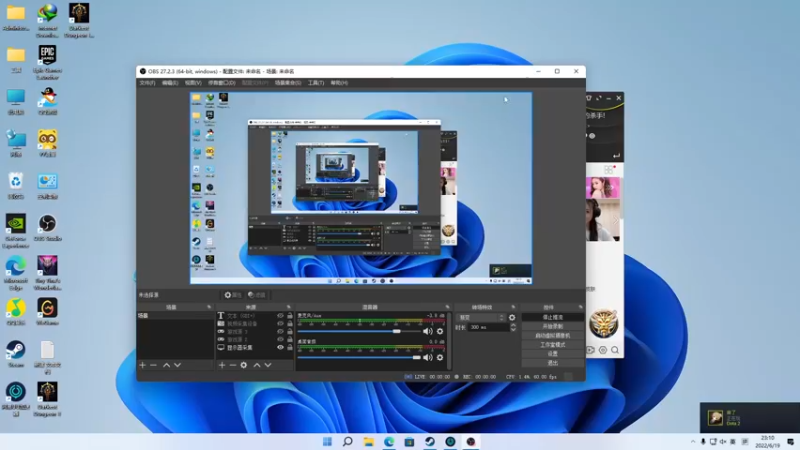Toggle visibility eye for 文本 (GDI+) source
This screenshot has width=800, height=450.
click(x=280, y=316)
